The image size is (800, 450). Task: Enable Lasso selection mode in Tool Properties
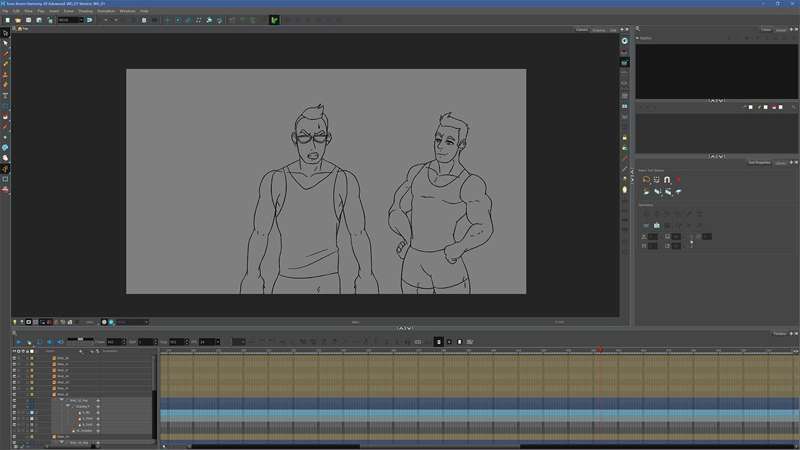click(x=646, y=180)
